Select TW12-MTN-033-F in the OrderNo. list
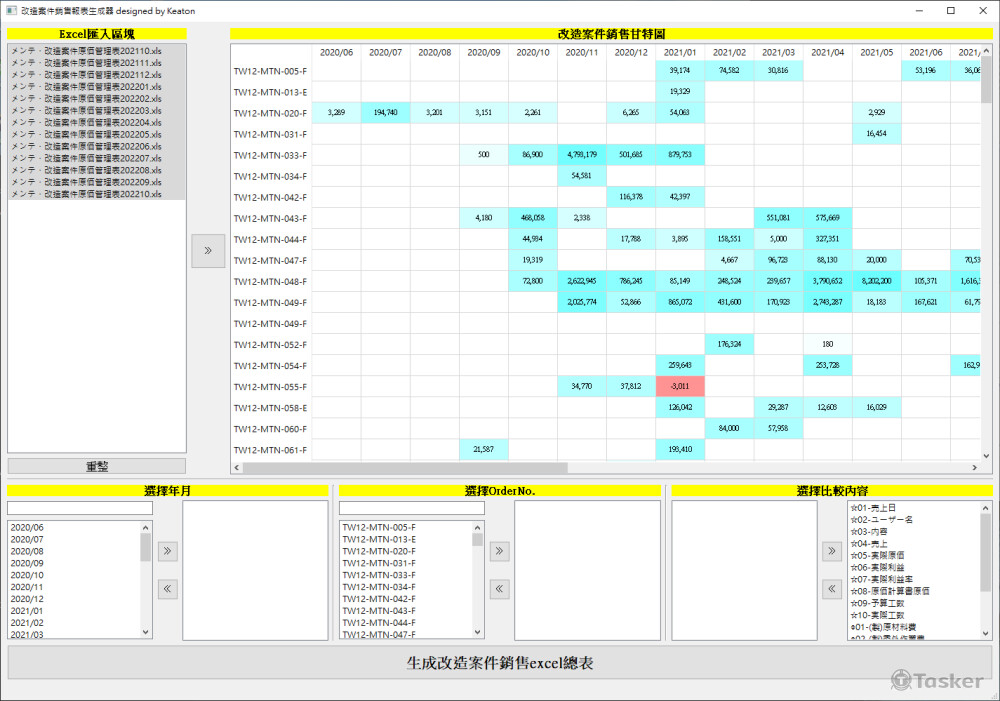Image resolution: width=1000 pixels, height=701 pixels. (x=379, y=575)
